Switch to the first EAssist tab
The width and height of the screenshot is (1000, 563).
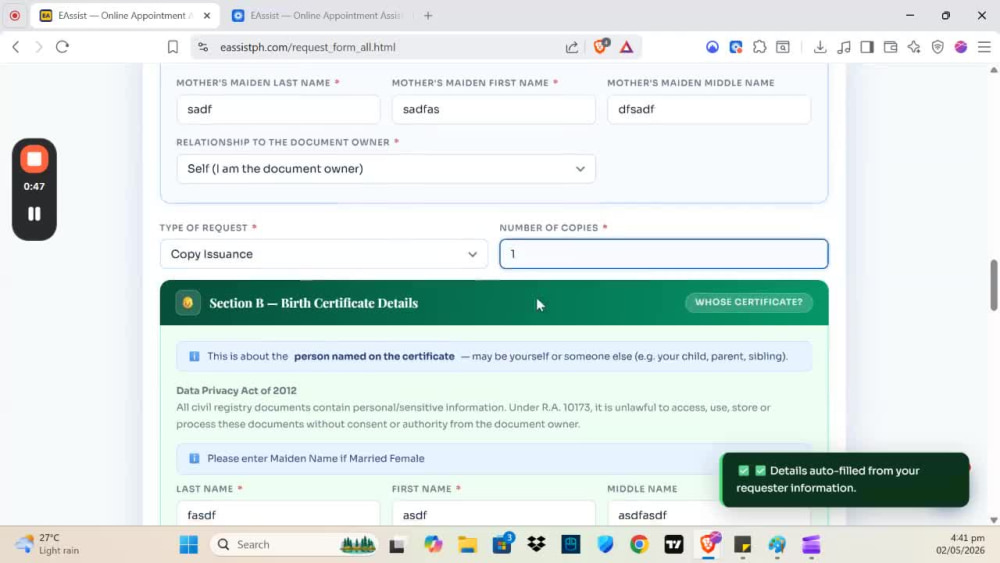(124, 15)
